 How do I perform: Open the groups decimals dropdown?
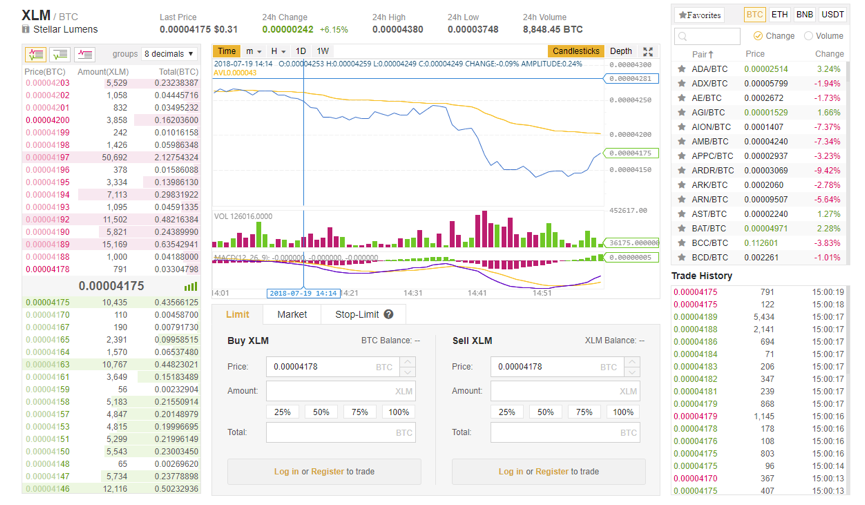point(169,54)
